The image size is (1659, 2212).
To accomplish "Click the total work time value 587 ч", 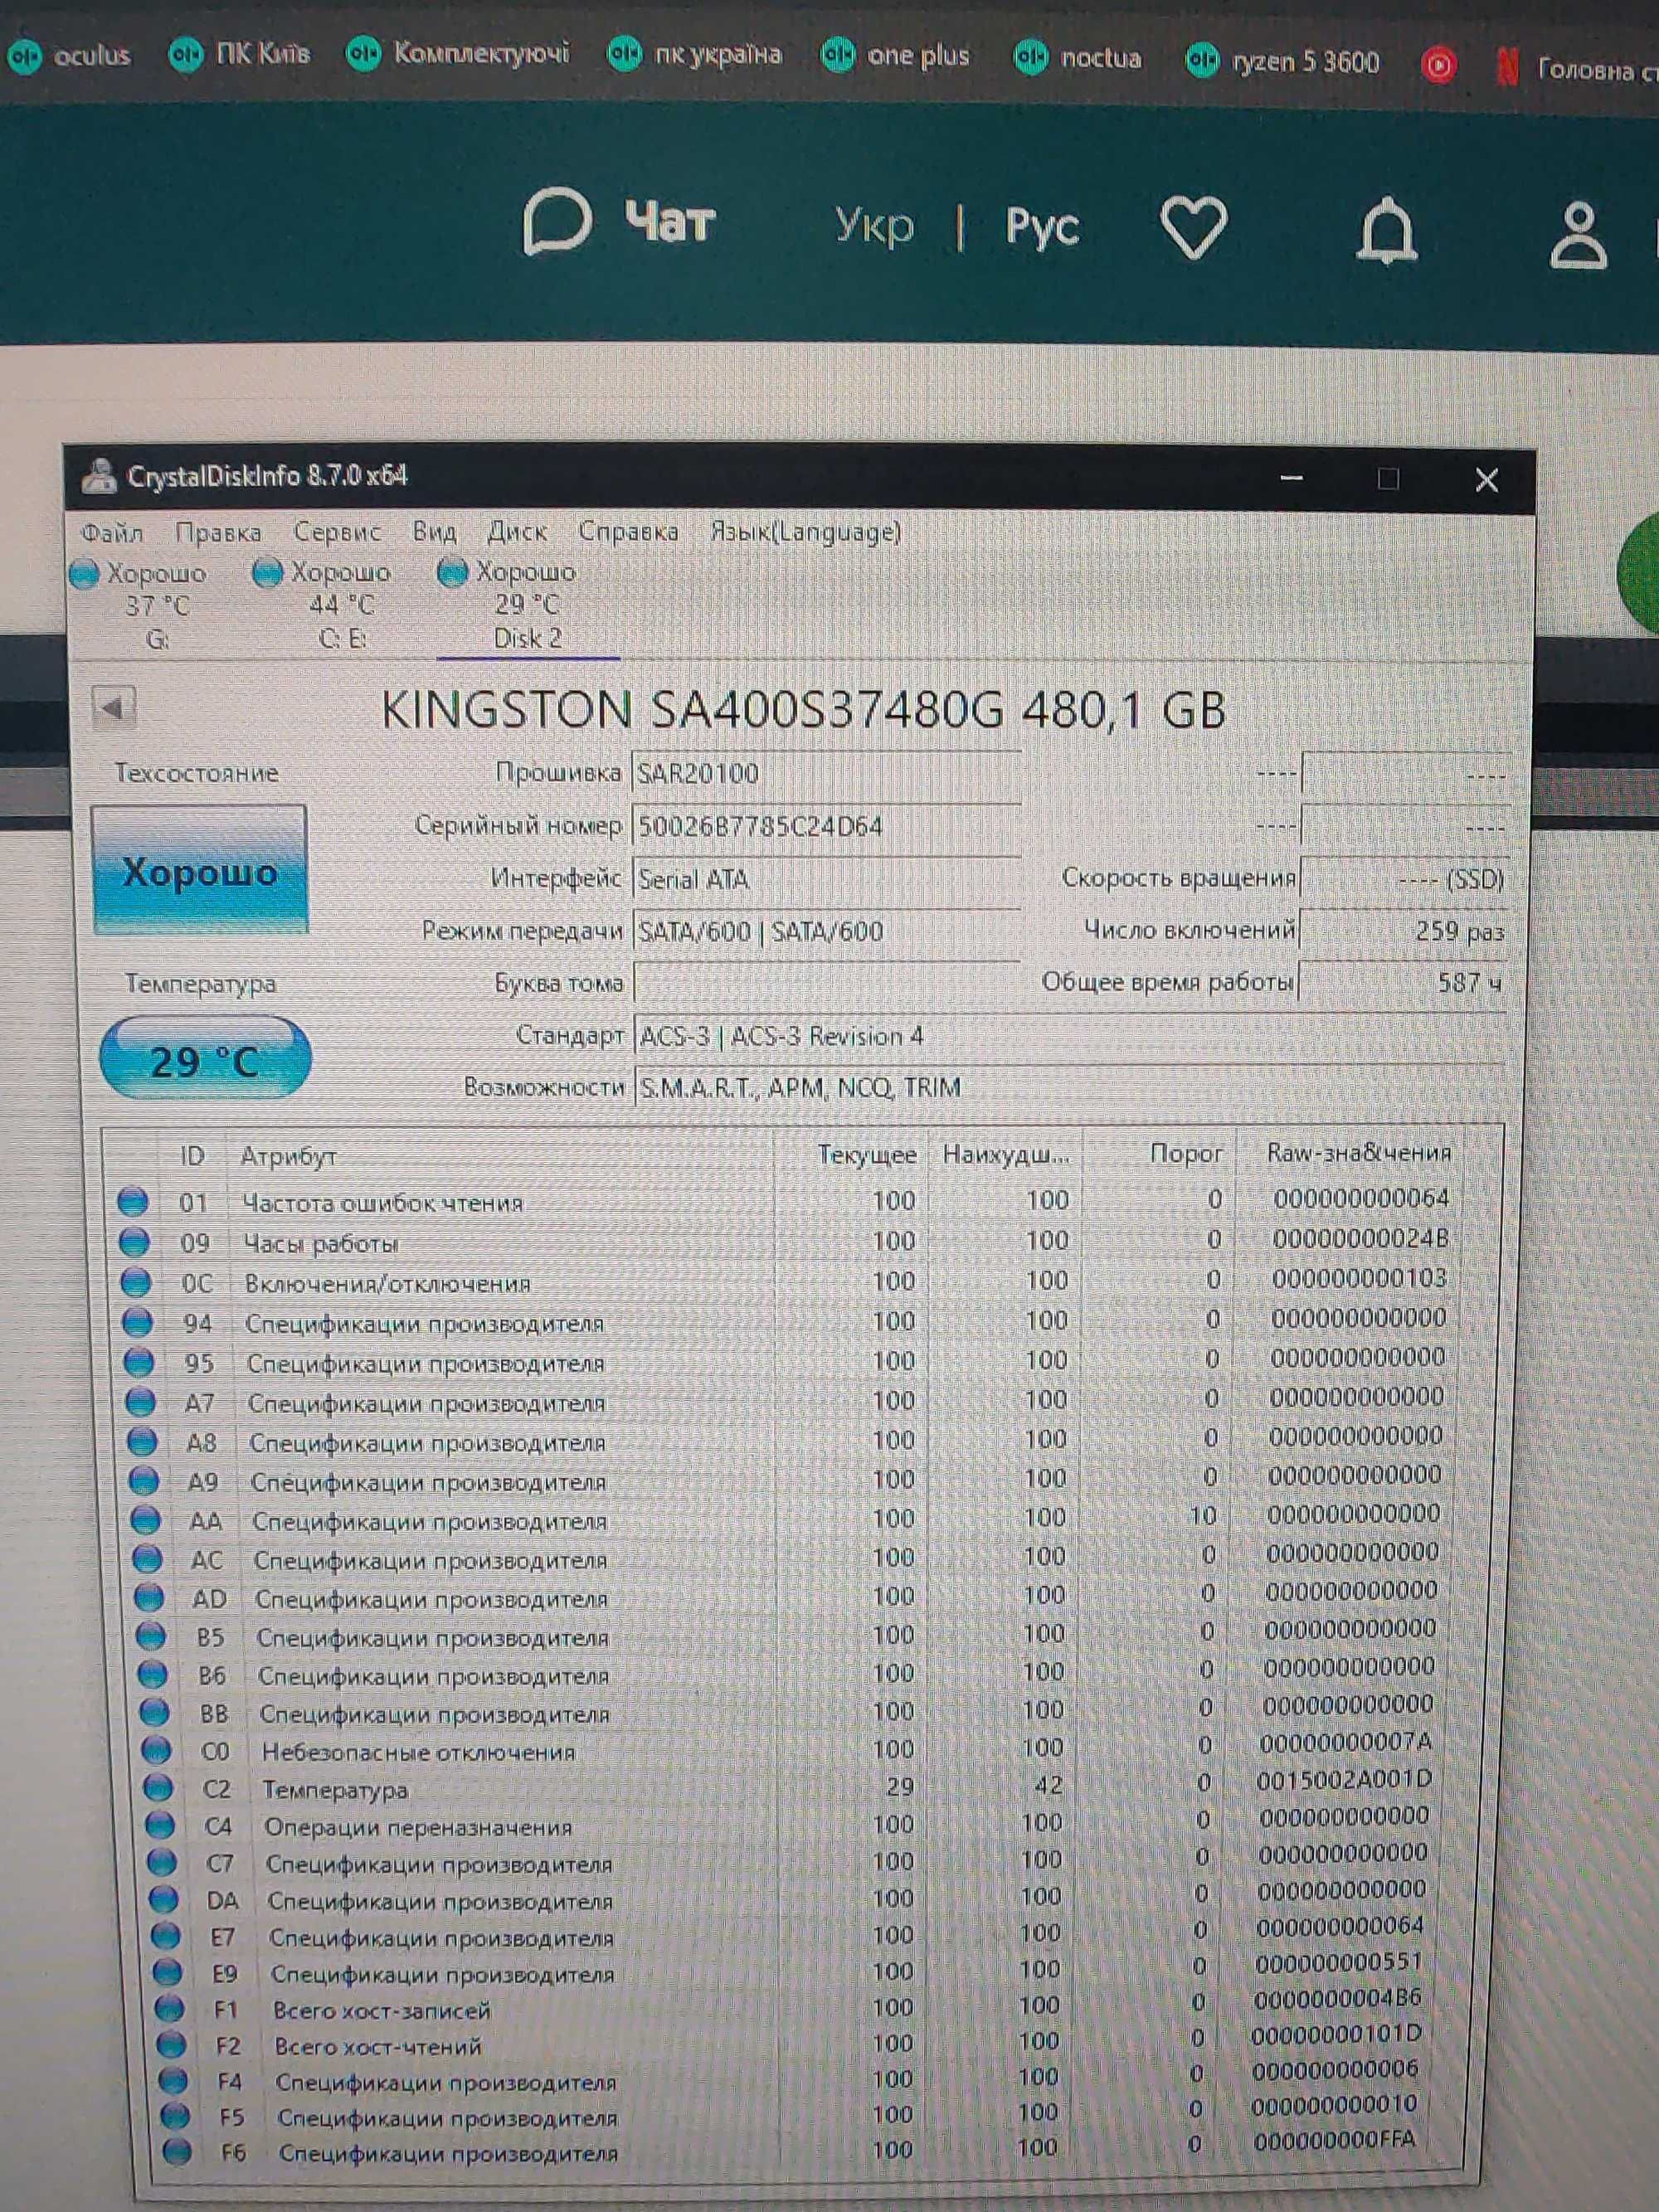I will pyautogui.click(x=1403, y=983).
